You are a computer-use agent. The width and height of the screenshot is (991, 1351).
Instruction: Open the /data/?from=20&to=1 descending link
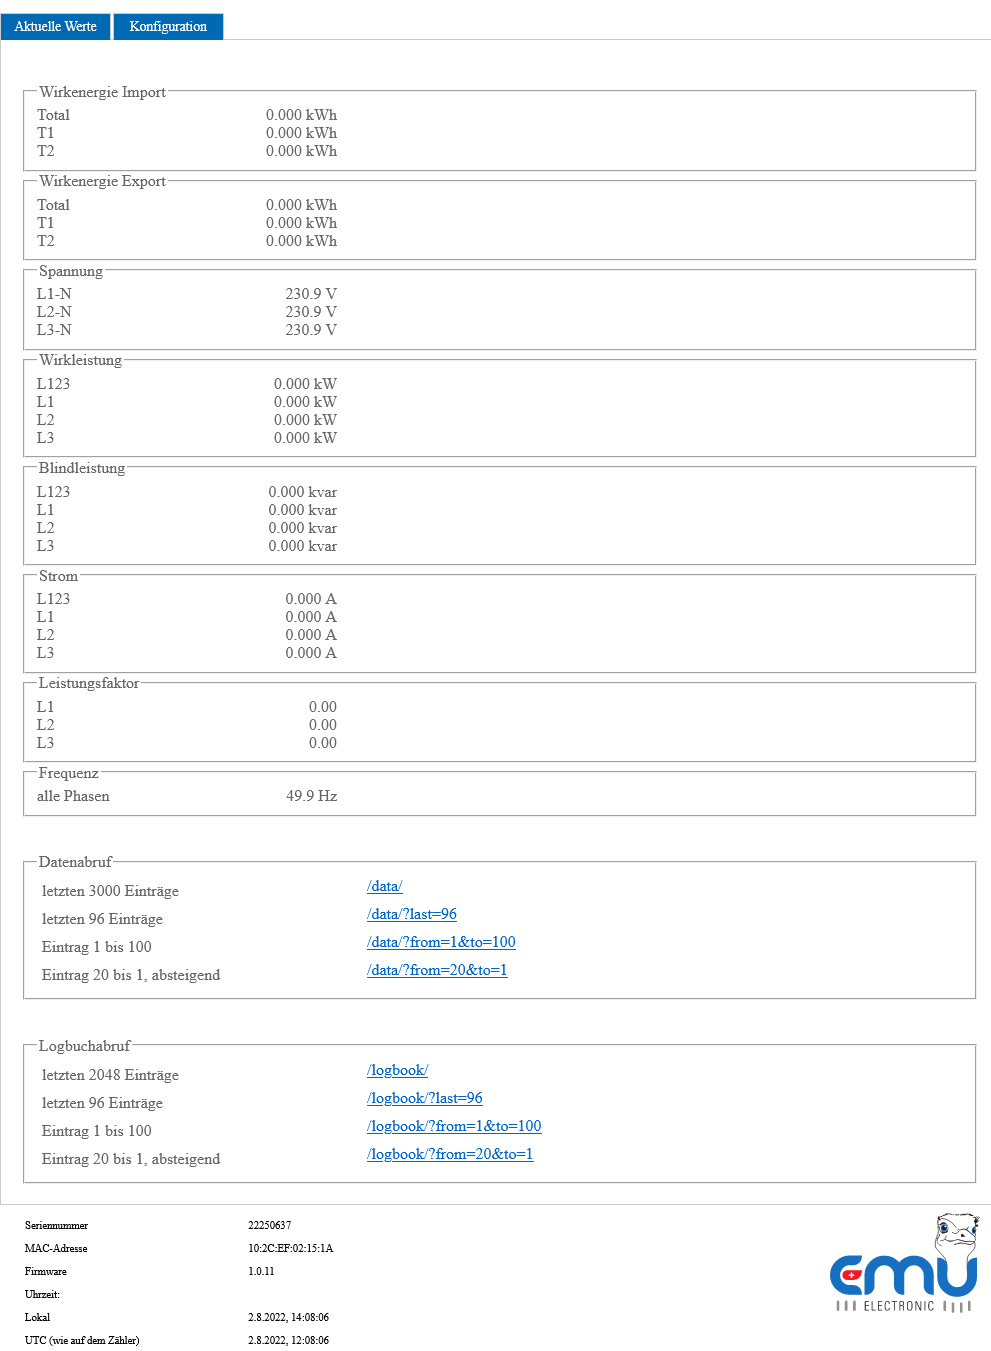click(437, 970)
